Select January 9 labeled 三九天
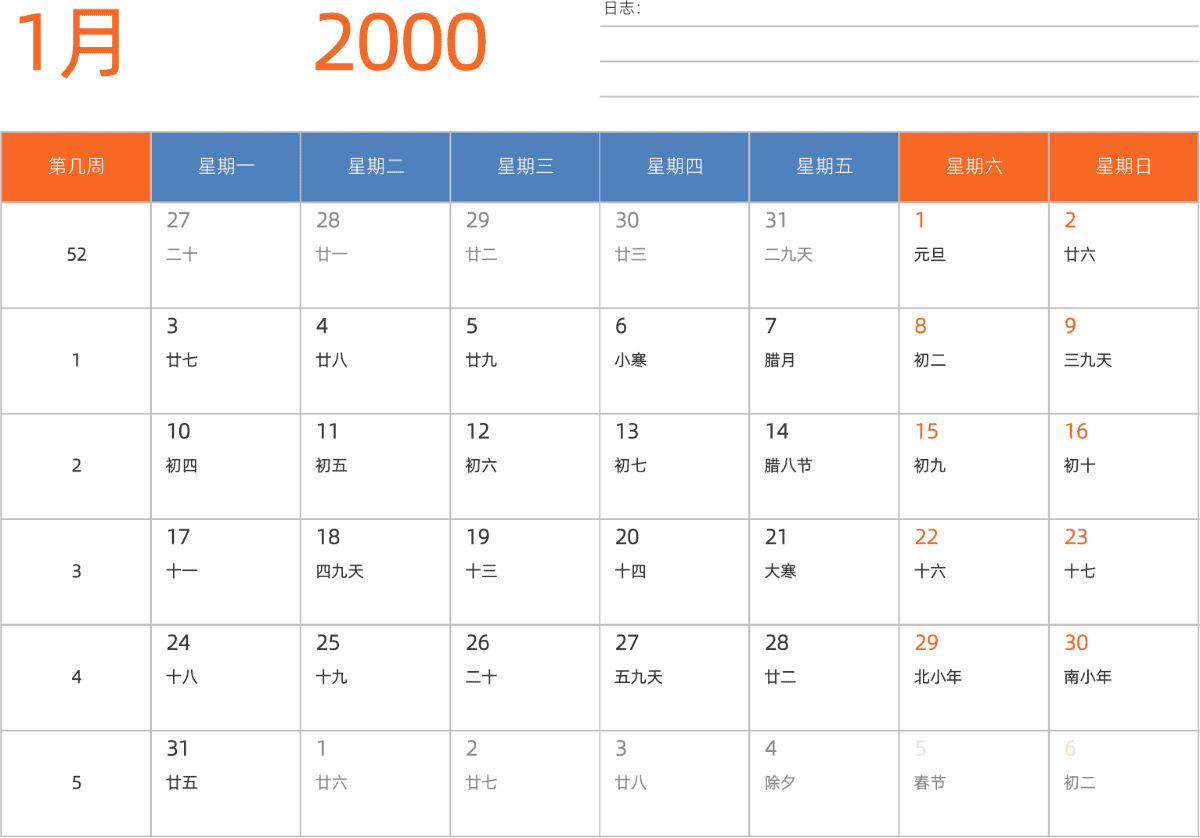Screen dimensions: 1200x838 (x=1124, y=361)
